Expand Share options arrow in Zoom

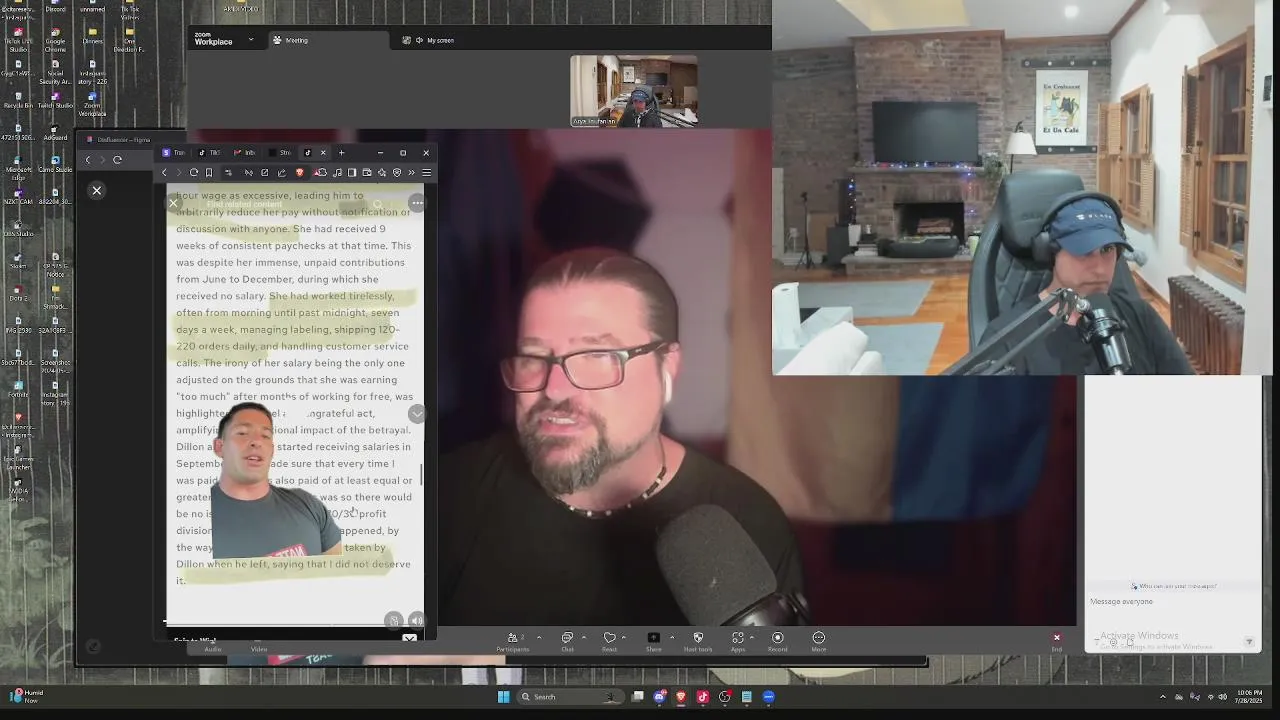click(x=671, y=637)
